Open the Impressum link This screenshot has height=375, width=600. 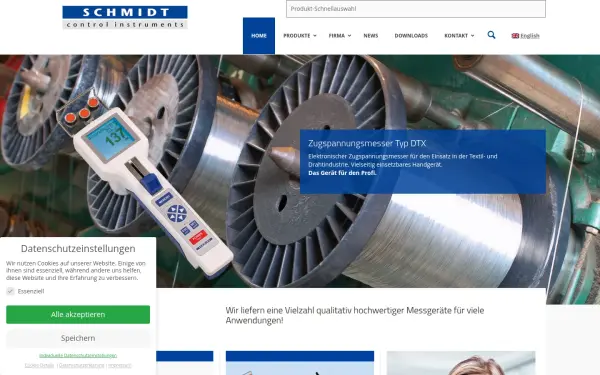tap(120, 365)
